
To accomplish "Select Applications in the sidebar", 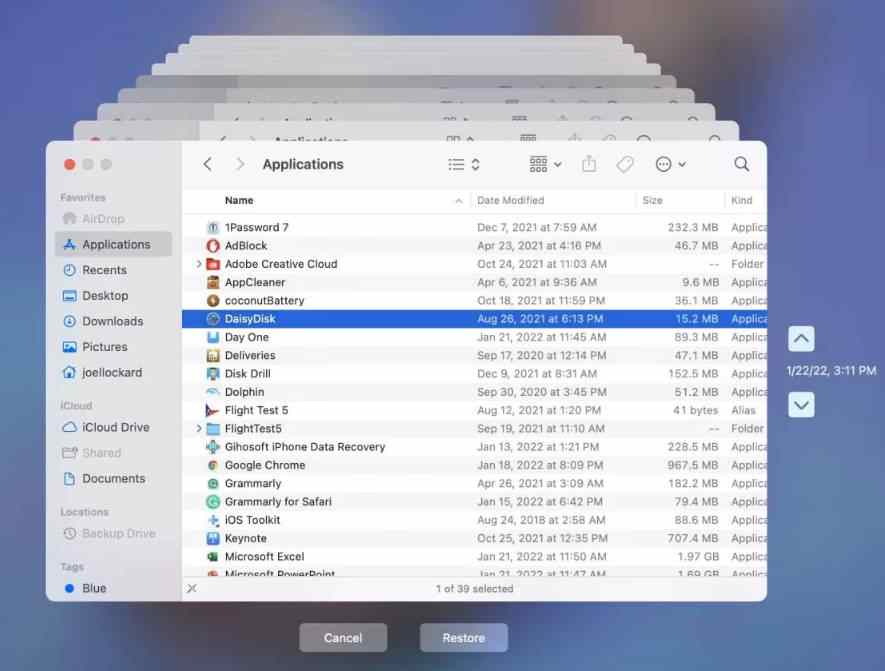I will pyautogui.click(x=113, y=244).
